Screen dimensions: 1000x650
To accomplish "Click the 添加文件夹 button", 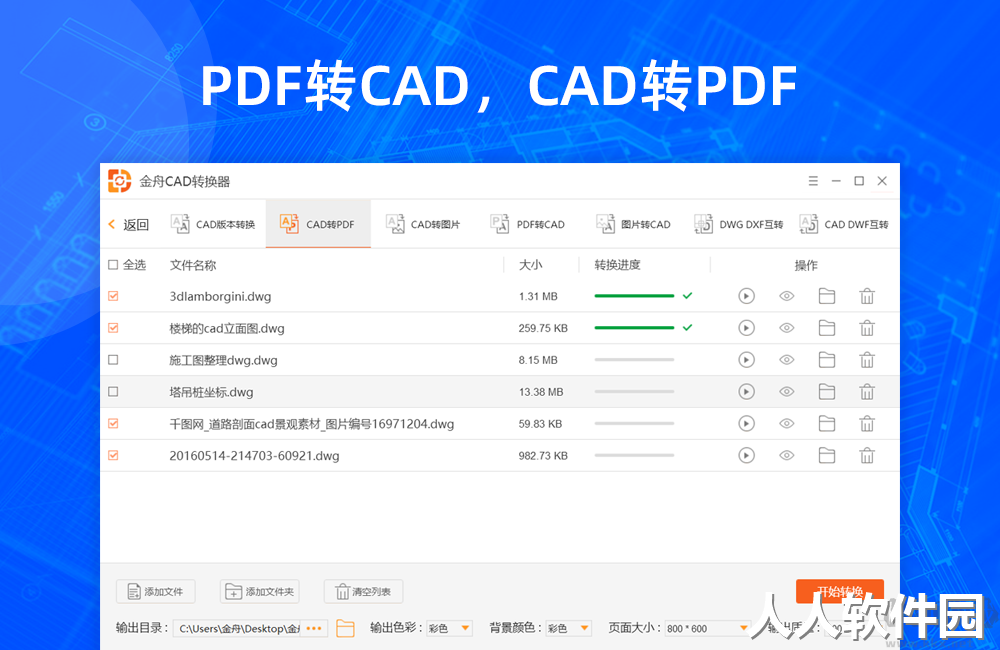I will 260,591.
